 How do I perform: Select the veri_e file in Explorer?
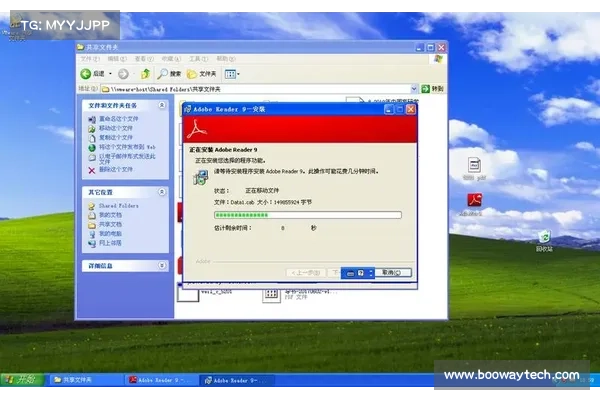(x=205, y=293)
